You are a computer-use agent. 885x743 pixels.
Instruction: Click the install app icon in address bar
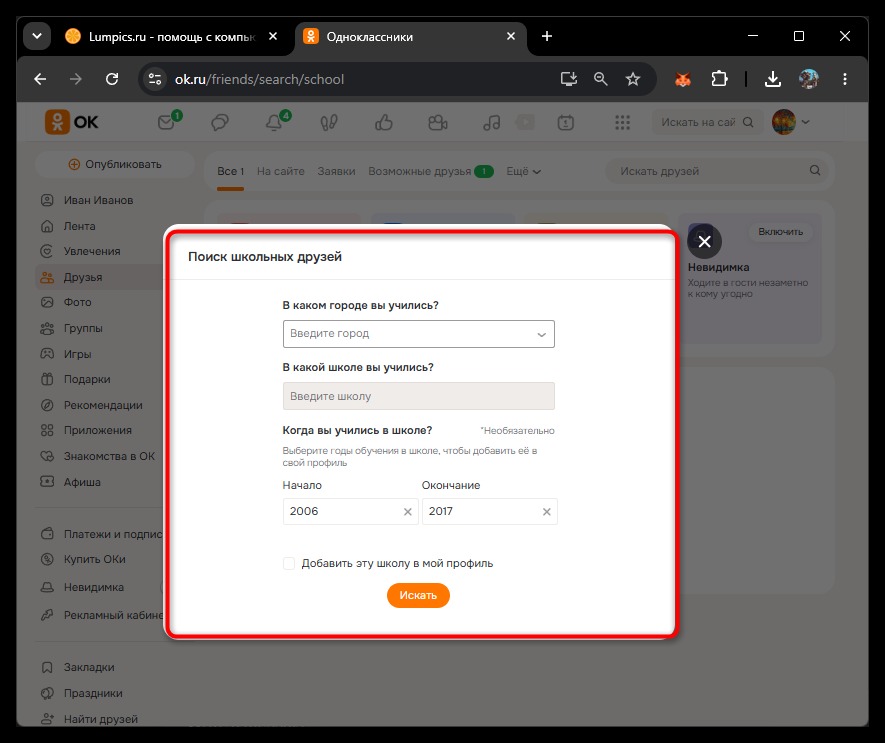coord(568,79)
